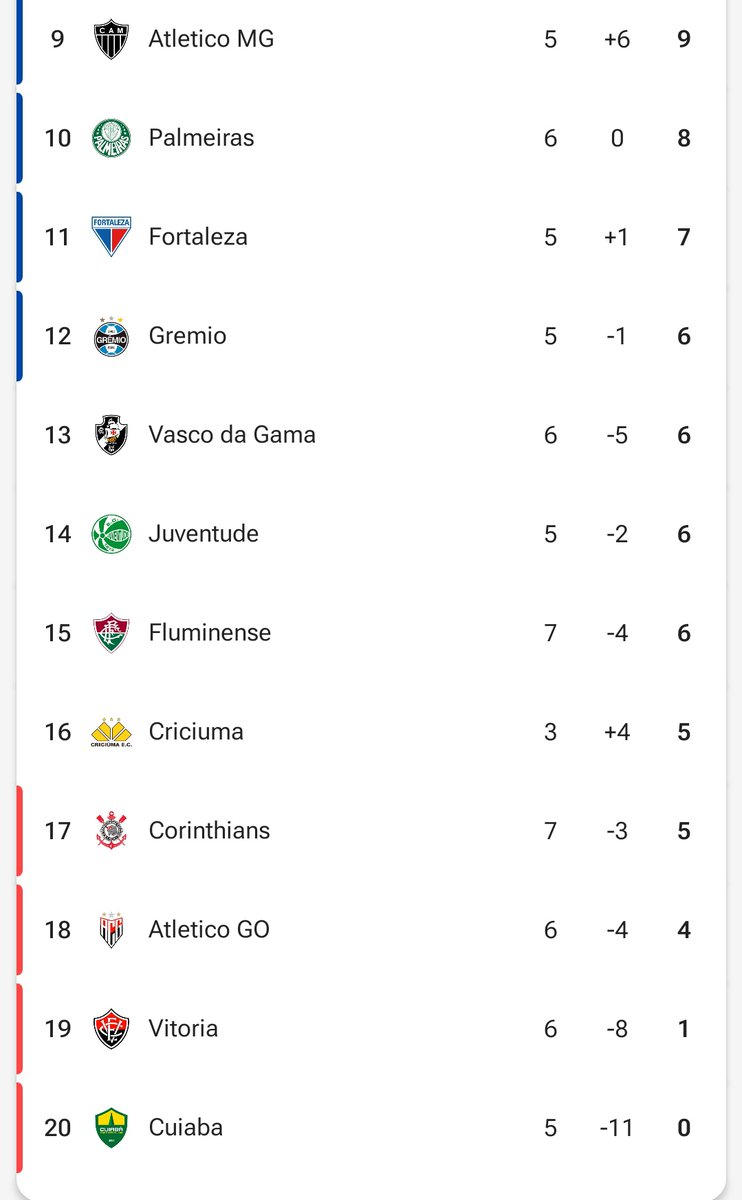Click the Atletico GO striped badge

click(111, 930)
